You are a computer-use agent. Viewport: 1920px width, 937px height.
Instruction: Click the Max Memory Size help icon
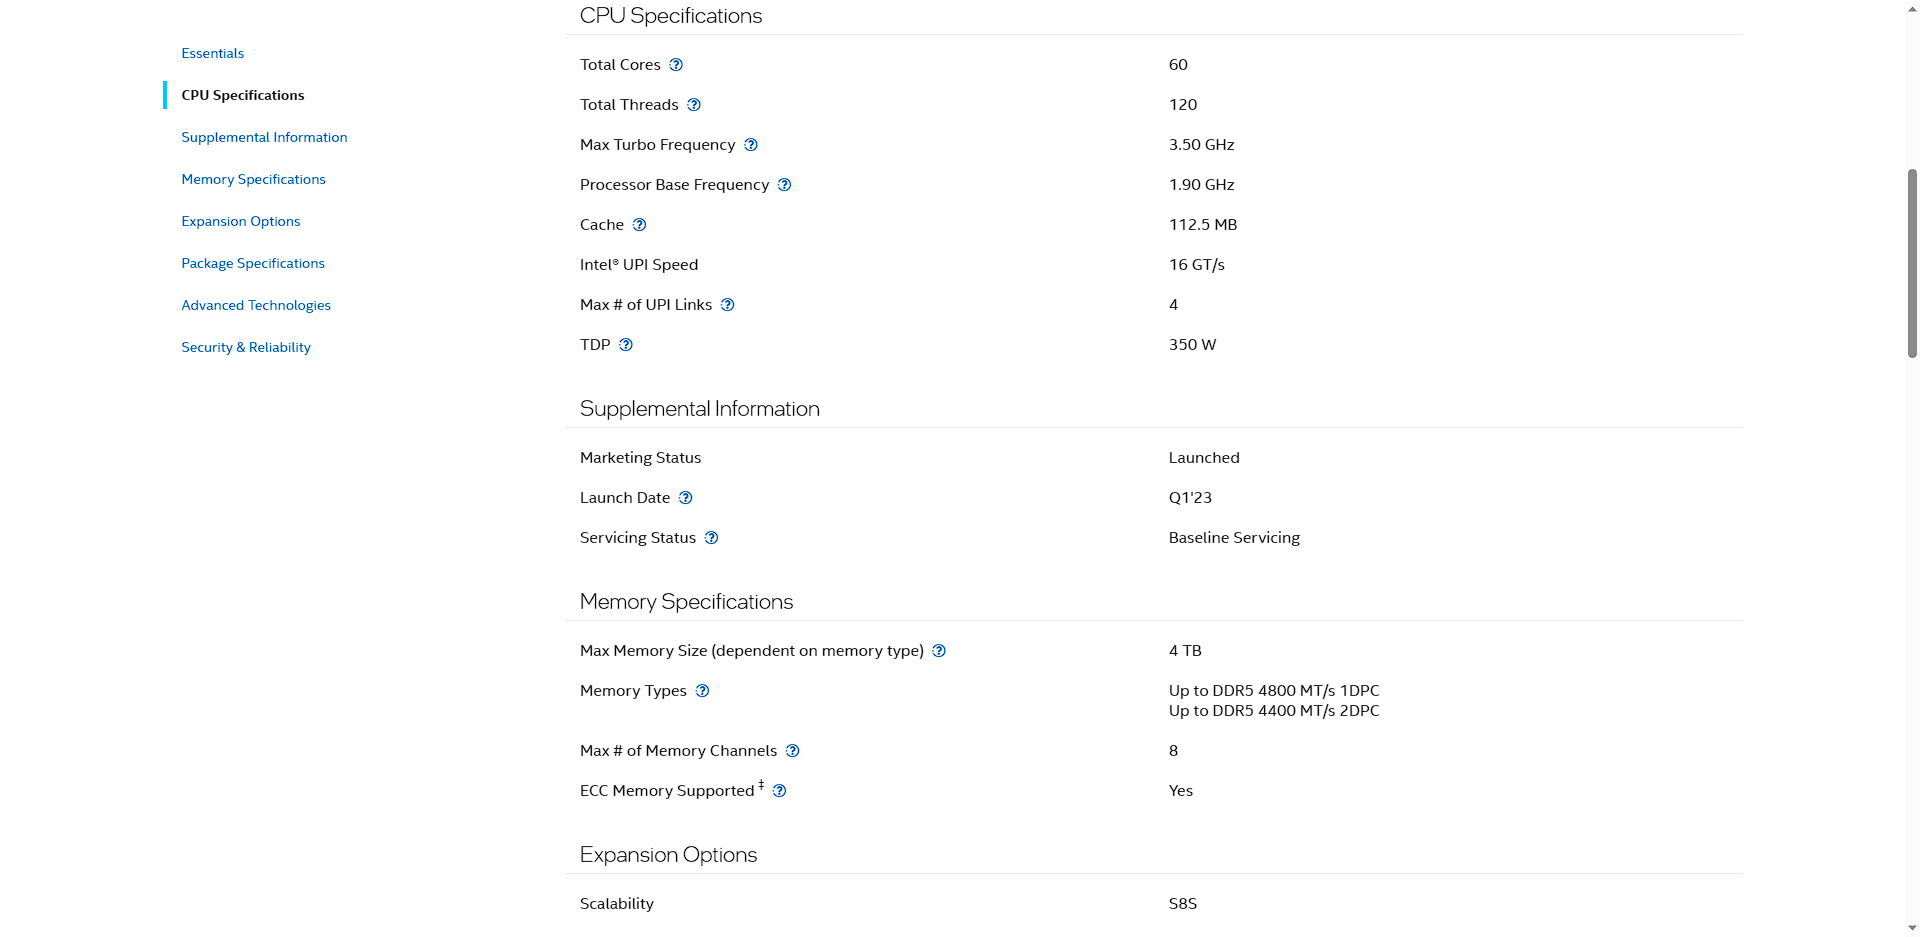[x=939, y=651]
